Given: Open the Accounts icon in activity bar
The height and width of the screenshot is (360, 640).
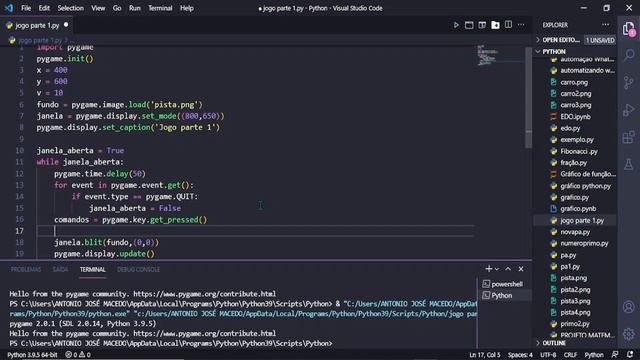Looking at the screenshot, I should pyautogui.click(x=629, y=307).
